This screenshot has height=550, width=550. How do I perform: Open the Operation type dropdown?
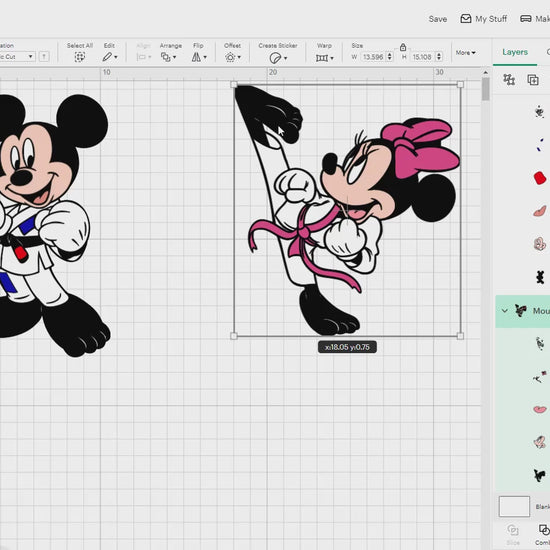(x=18, y=56)
